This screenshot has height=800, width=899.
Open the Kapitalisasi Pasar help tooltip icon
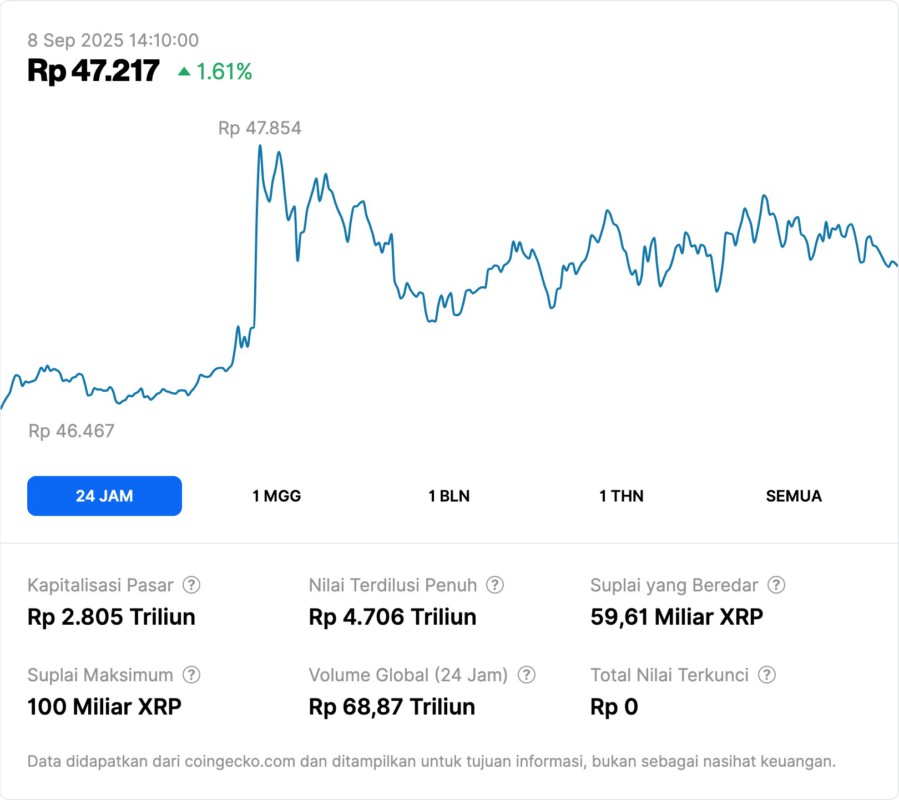192,585
